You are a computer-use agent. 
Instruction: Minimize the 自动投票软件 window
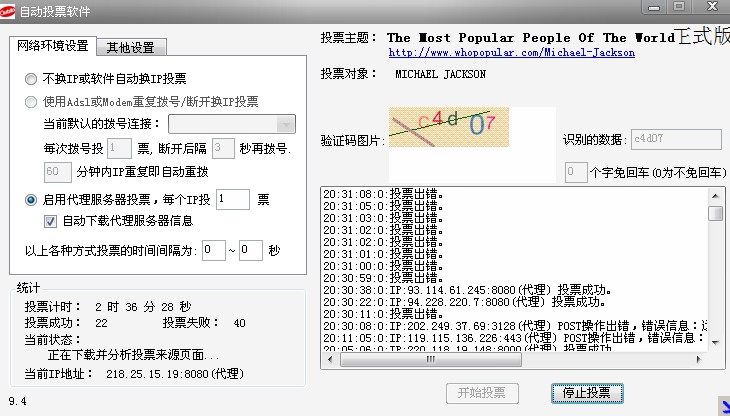point(654,7)
